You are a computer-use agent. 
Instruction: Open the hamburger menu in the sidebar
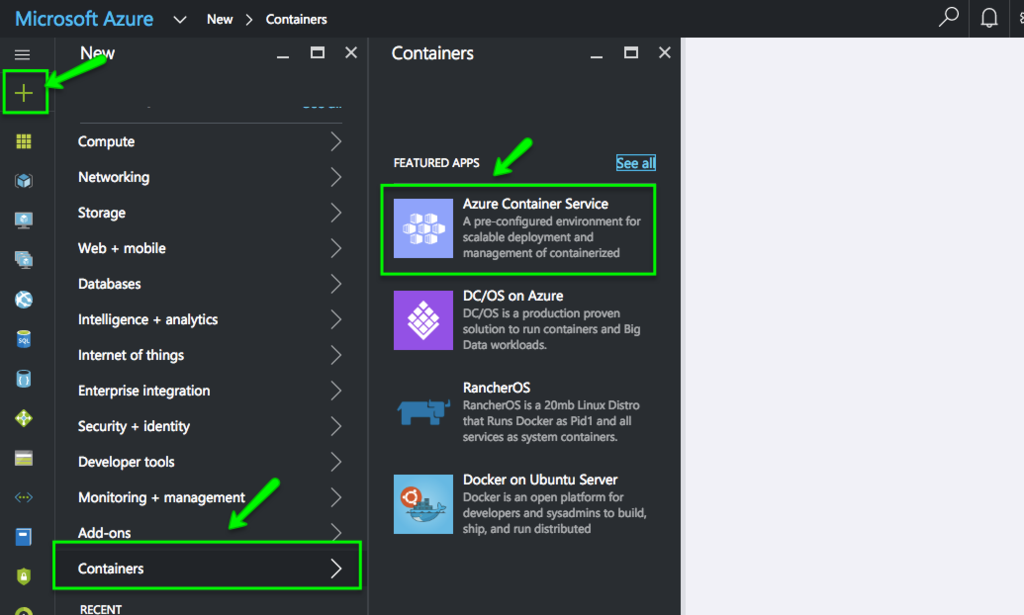[x=22, y=55]
